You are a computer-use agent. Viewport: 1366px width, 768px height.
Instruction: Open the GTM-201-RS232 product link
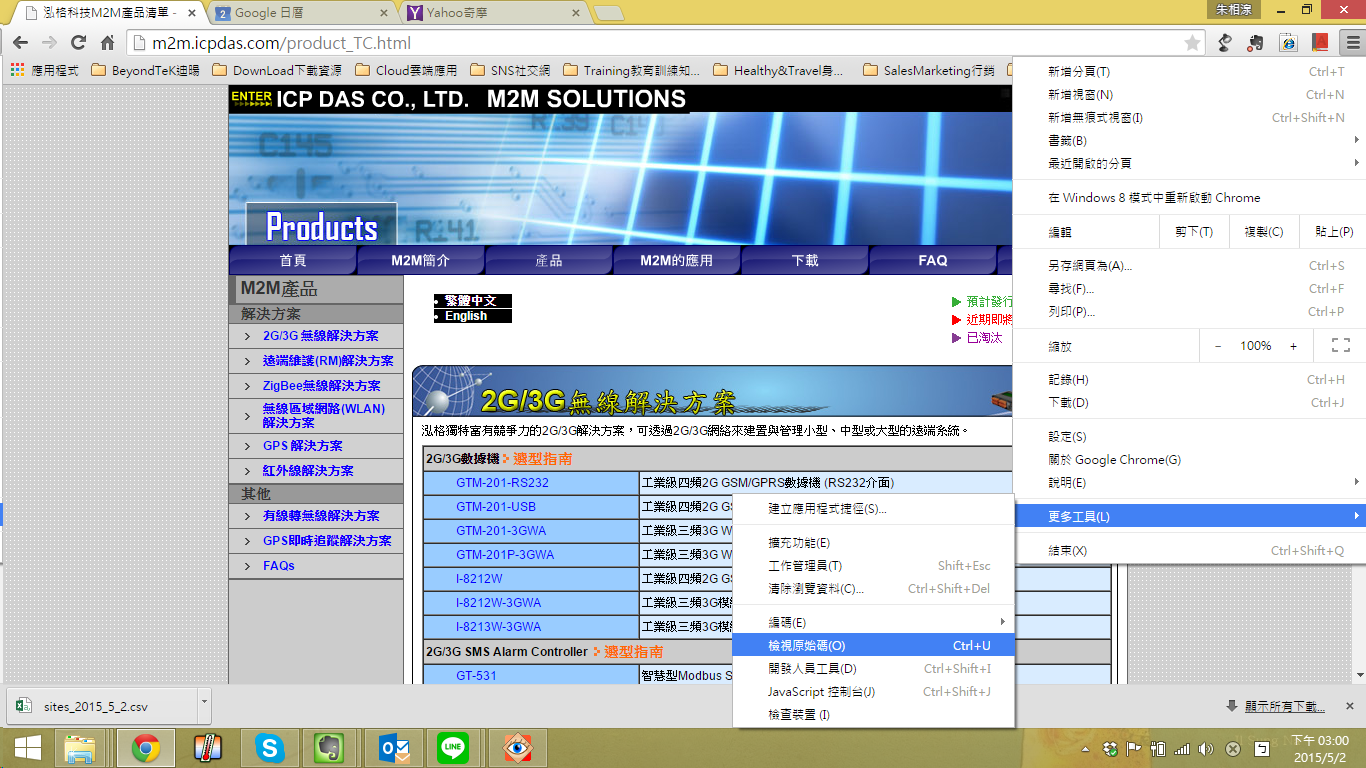pyautogui.click(x=502, y=482)
